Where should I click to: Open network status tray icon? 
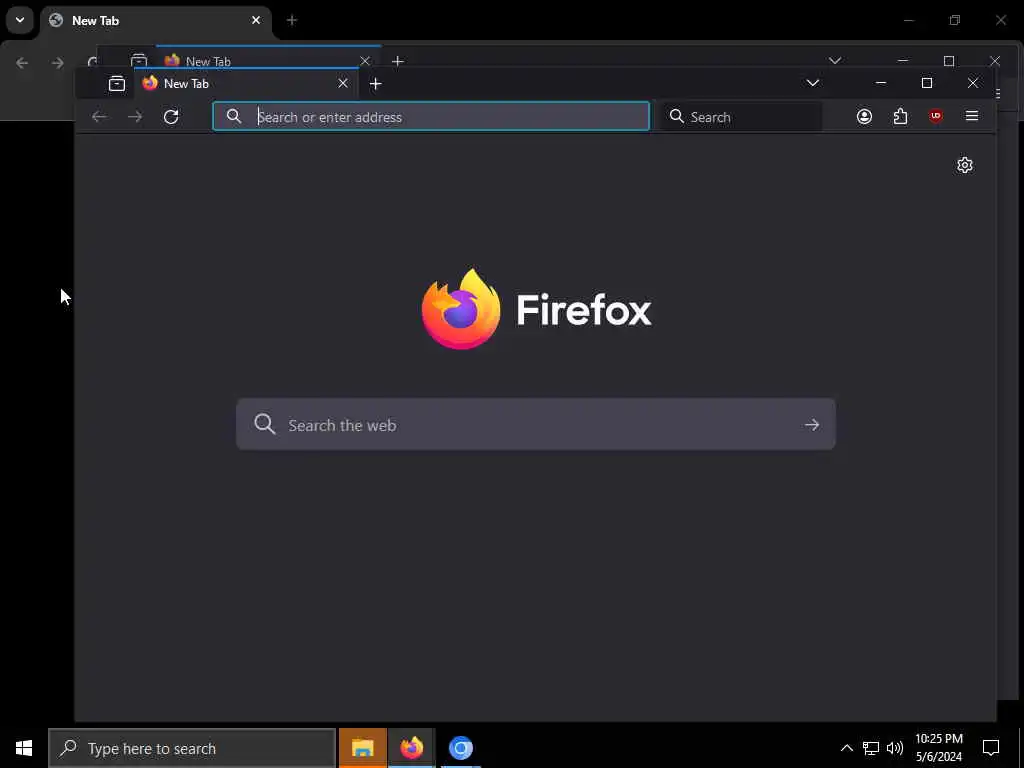pos(871,748)
